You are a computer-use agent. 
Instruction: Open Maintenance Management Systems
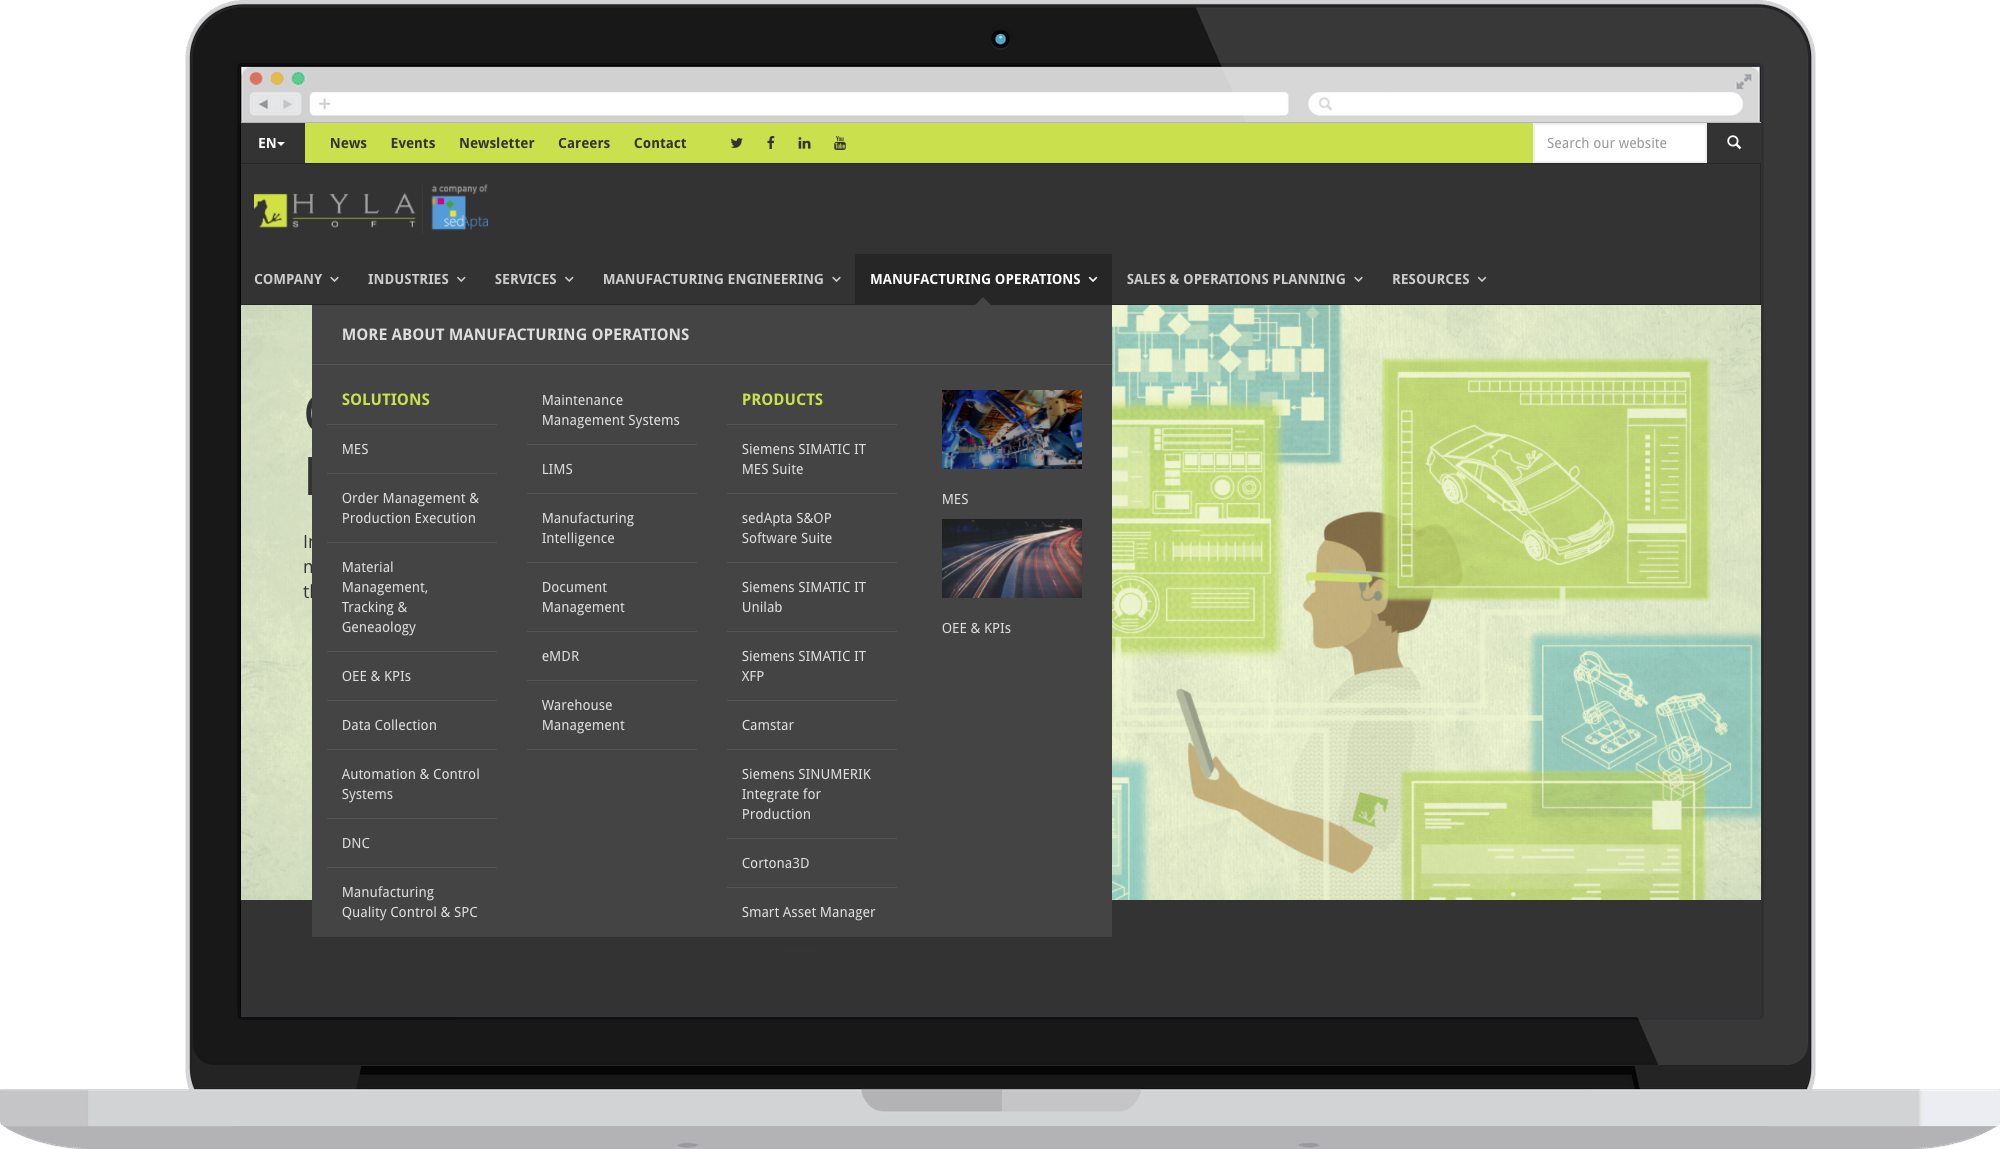610,410
